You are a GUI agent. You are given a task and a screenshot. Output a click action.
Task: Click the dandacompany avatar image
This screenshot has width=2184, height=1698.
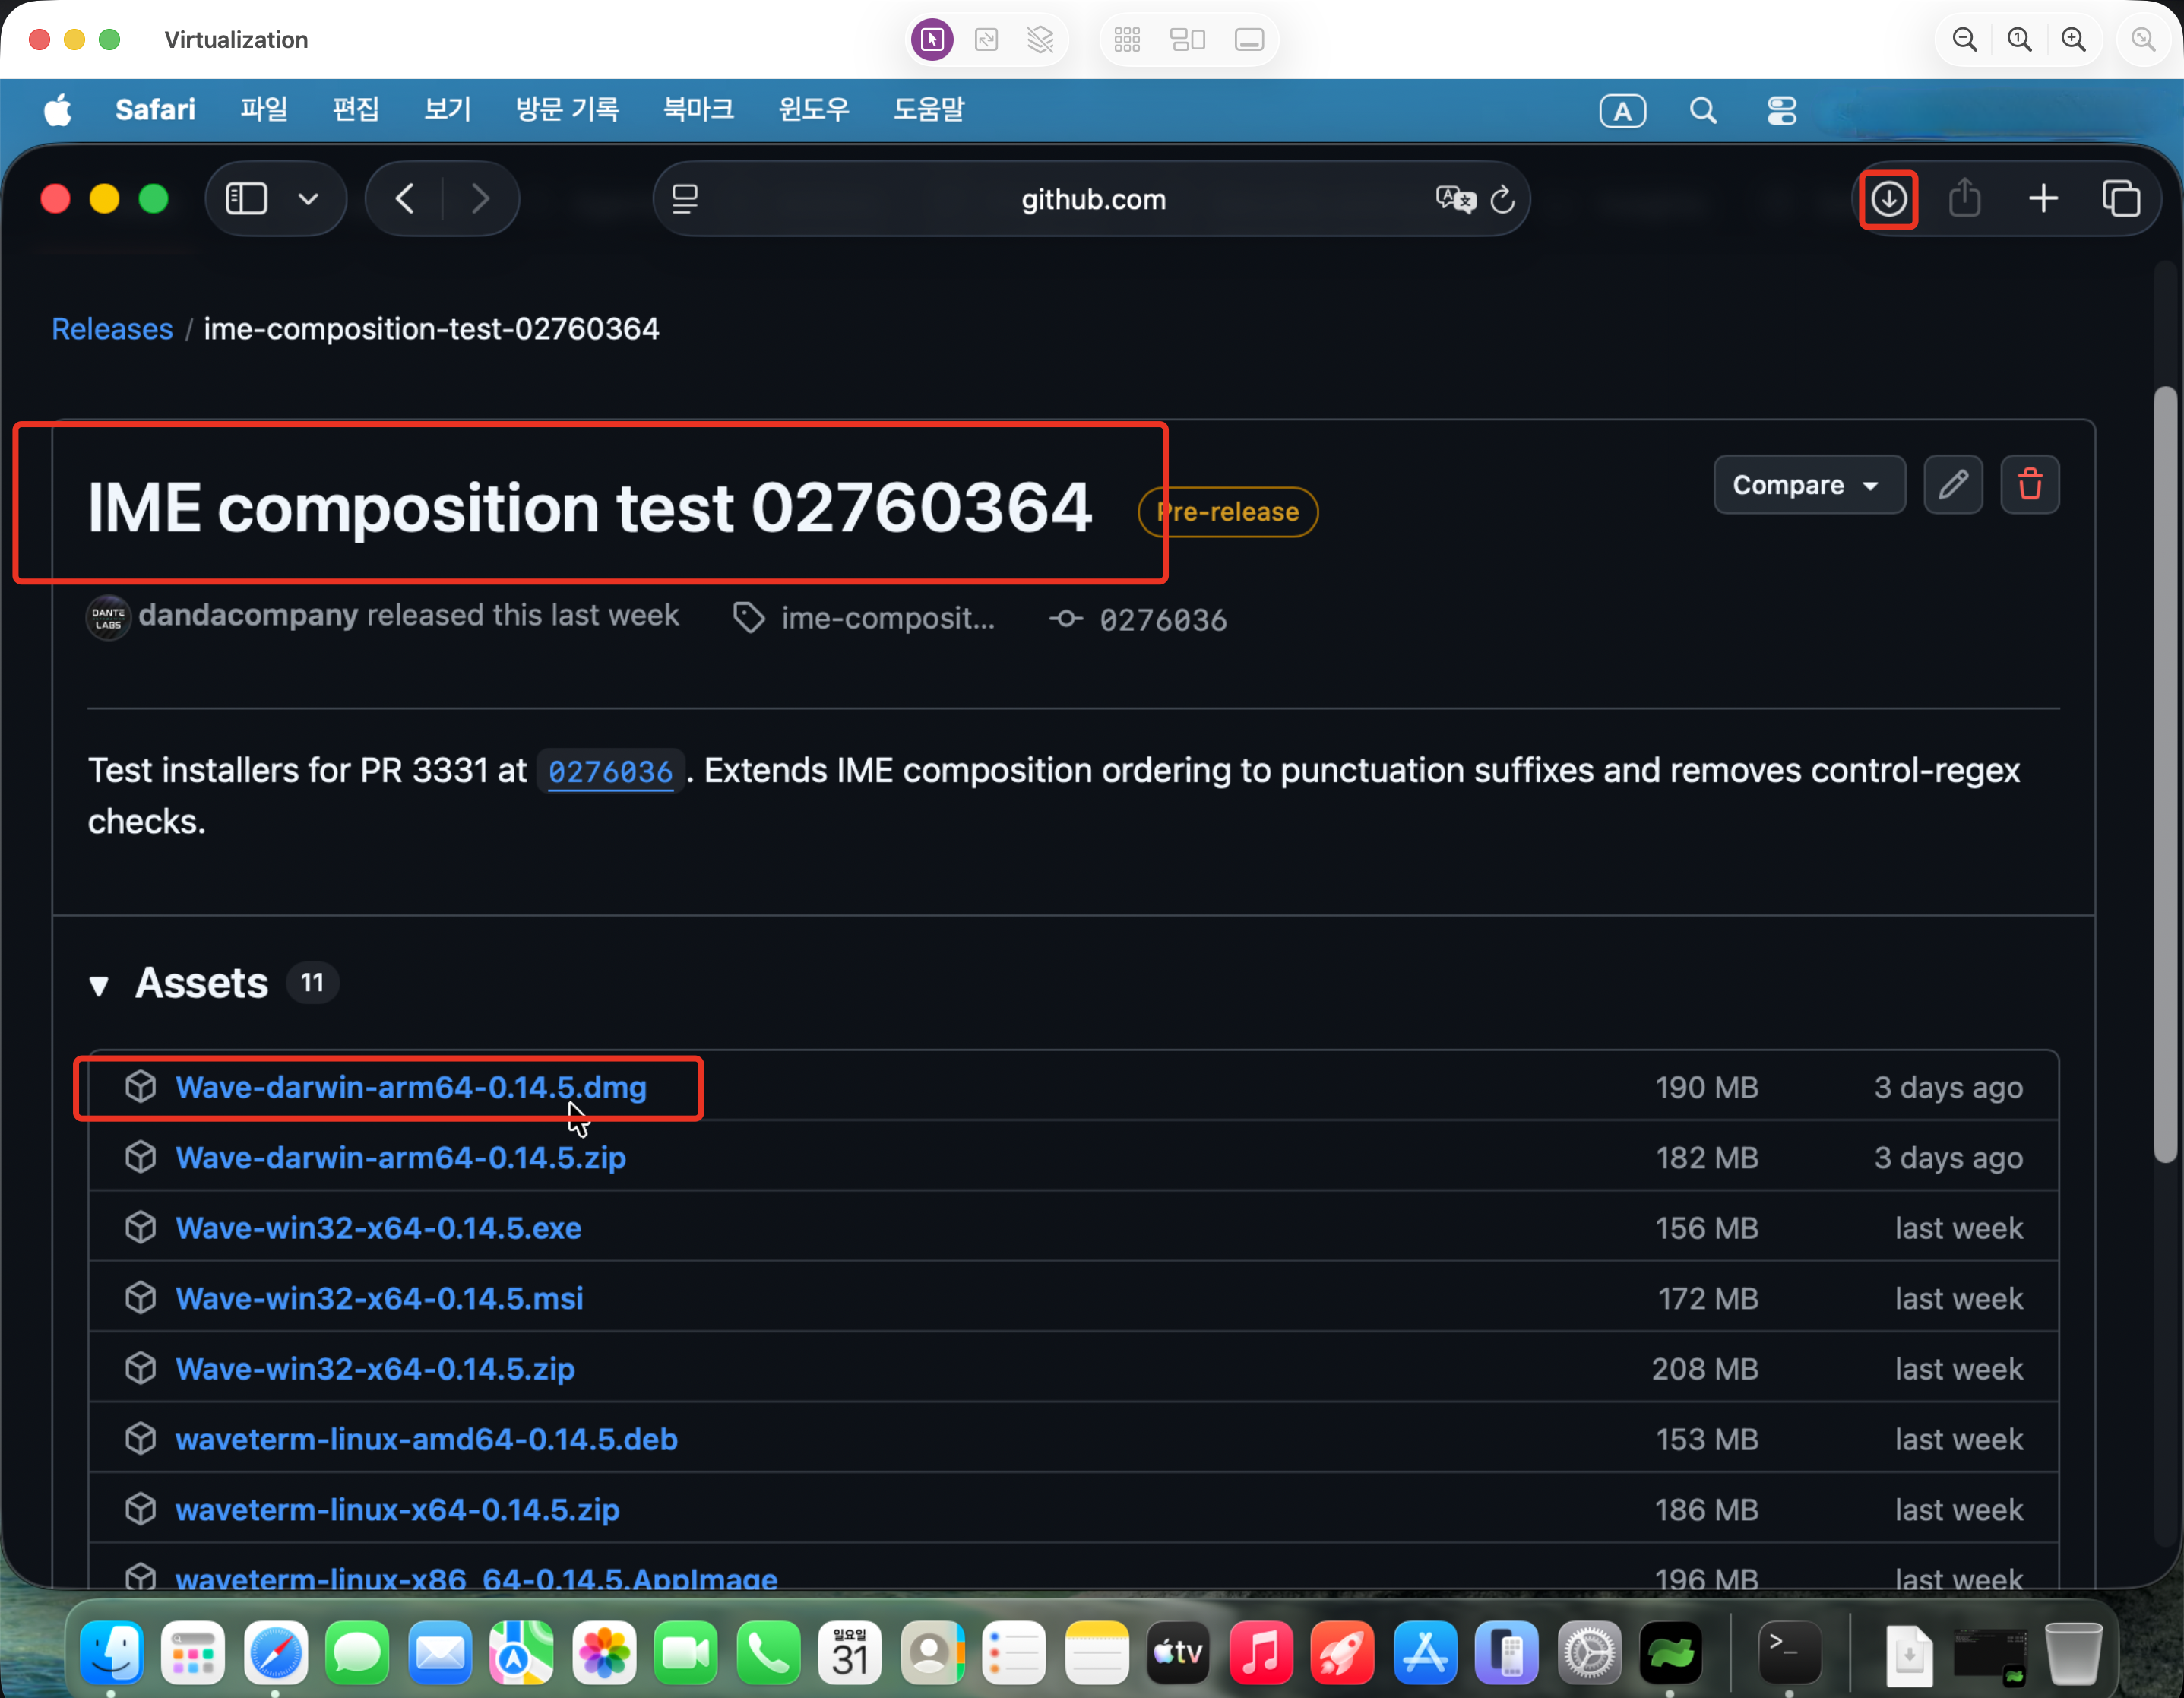[x=108, y=617]
